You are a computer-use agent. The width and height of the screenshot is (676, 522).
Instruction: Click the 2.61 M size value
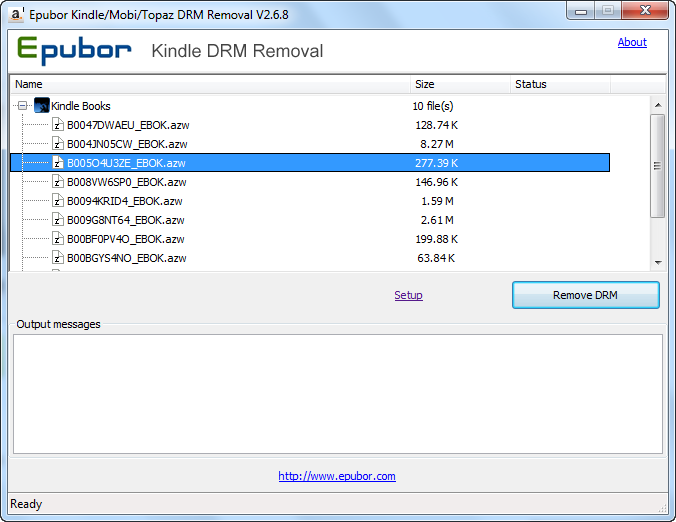point(437,220)
